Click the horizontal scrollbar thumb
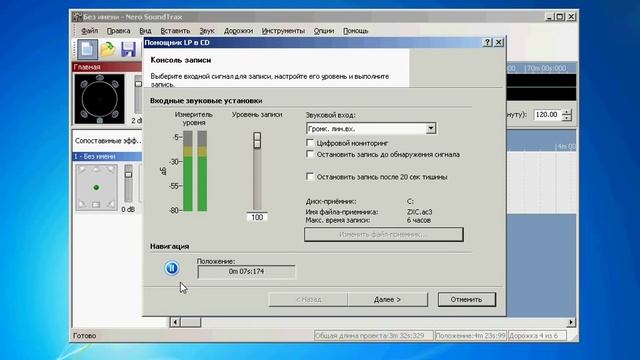The height and width of the screenshot is (360, 640). (191, 322)
